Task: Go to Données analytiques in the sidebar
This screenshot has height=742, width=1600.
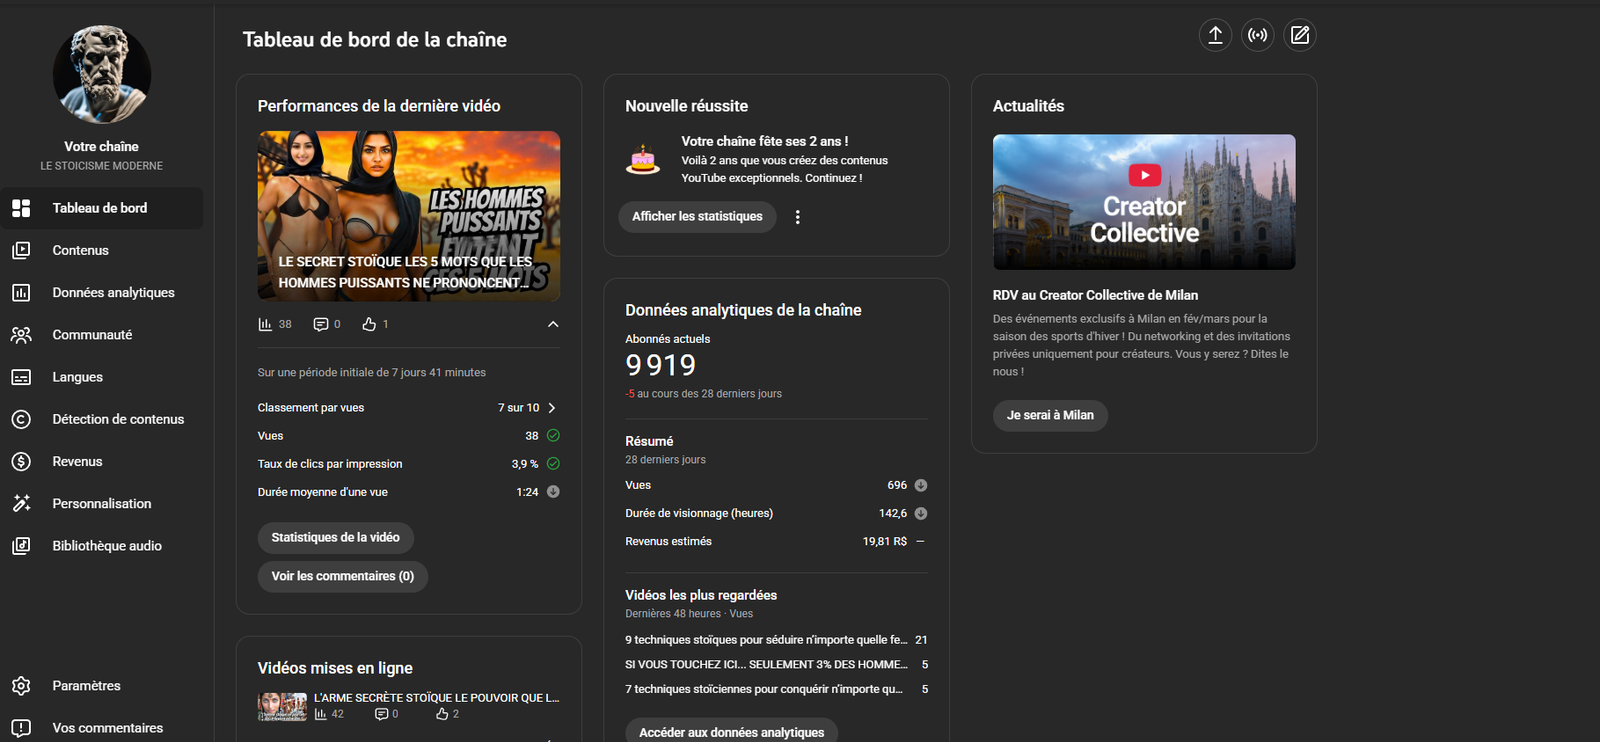Action: [113, 292]
